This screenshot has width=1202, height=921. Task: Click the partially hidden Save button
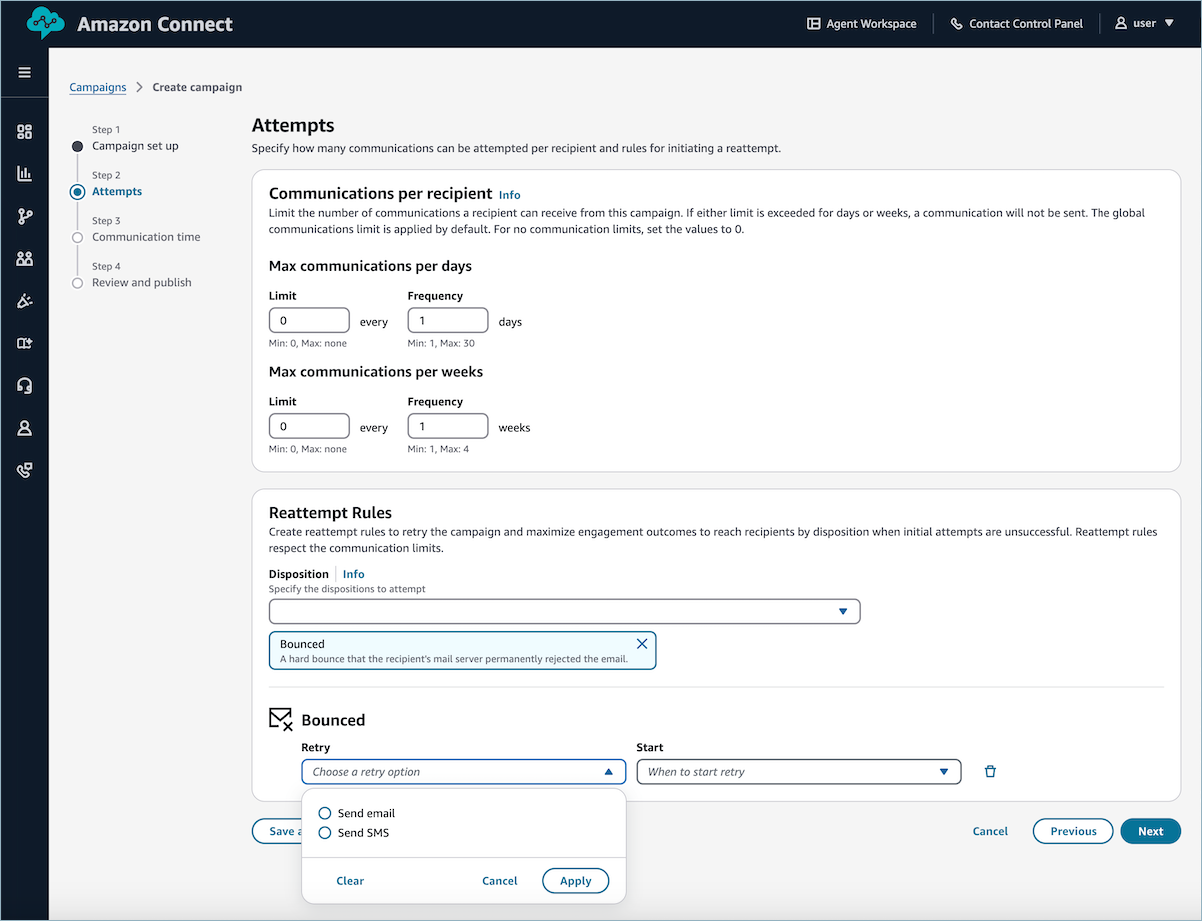[x=277, y=831]
